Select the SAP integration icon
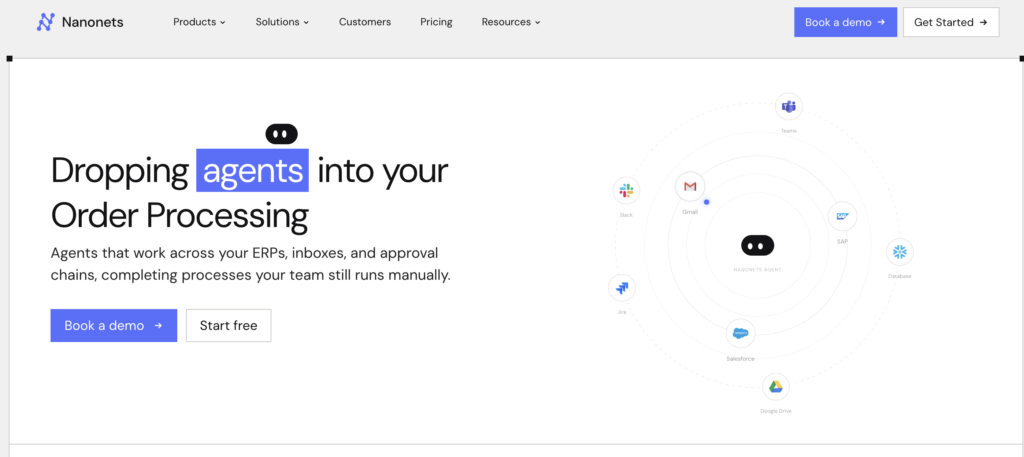 pos(842,216)
